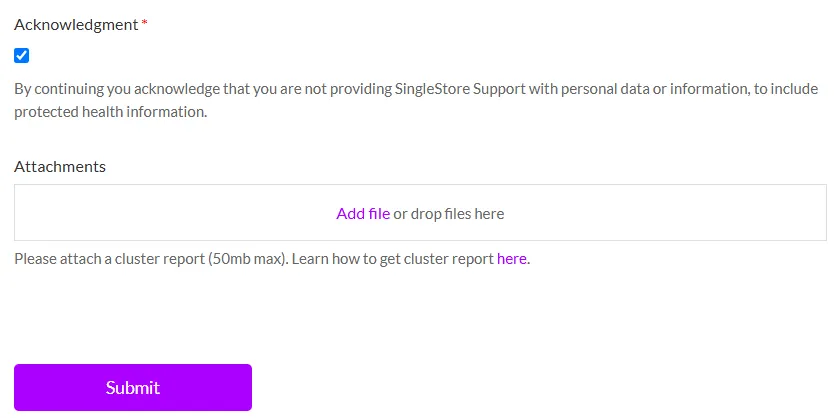Viewport: 834px width, 418px height.
Task: Follow the link on how to get cluster report
Action: click(511, 259)
